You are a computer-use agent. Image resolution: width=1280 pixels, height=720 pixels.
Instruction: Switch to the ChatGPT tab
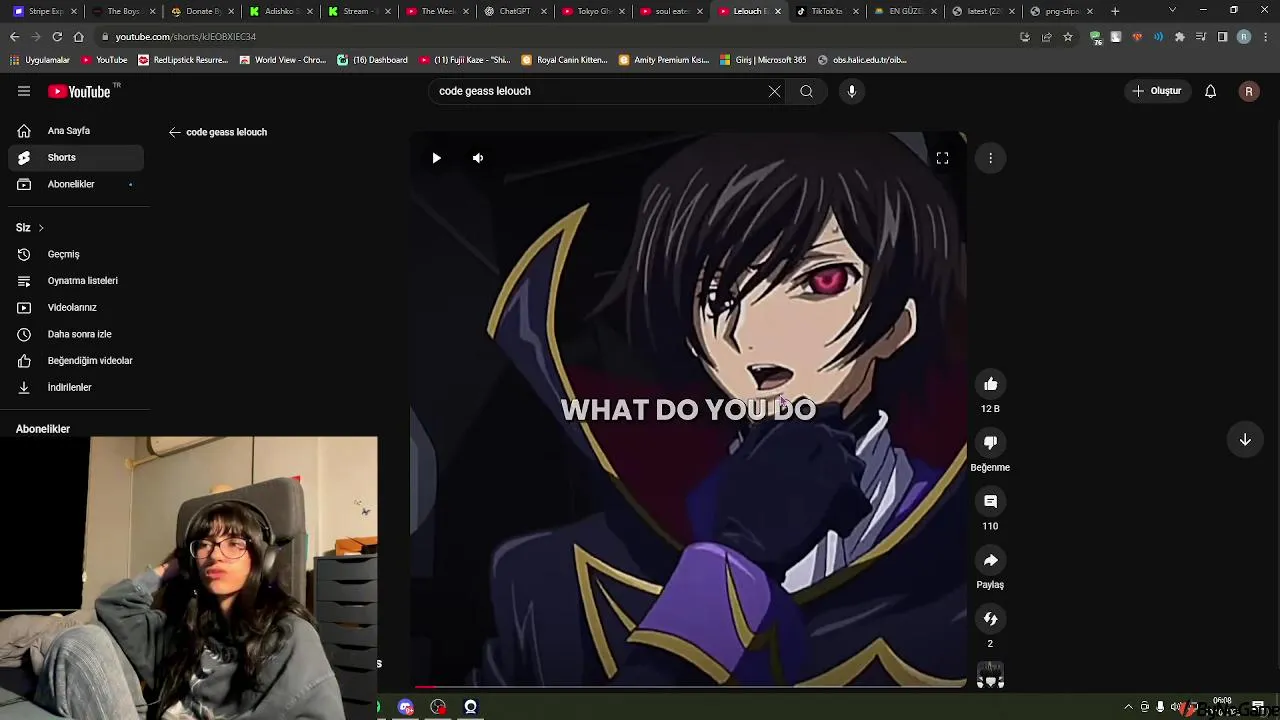coord(515,11)
